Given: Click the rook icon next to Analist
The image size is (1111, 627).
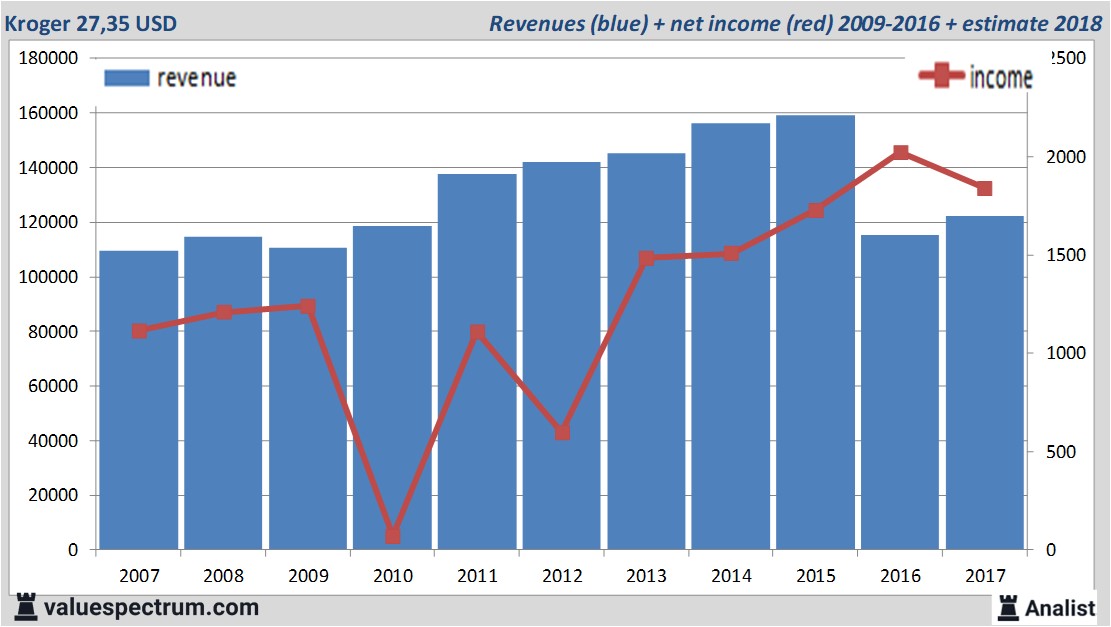Looking at the screenshot, I should point(1007,606).
